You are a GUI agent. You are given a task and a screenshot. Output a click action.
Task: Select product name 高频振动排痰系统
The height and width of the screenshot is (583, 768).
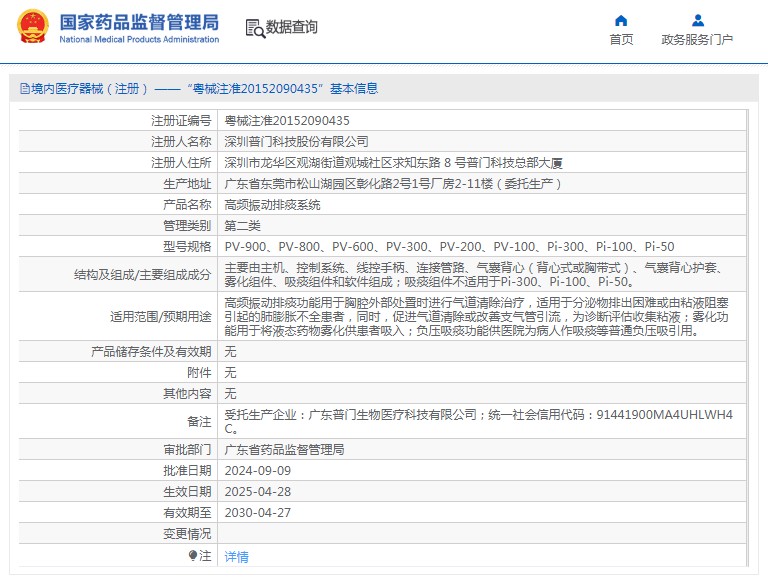[x=272, y=205]
